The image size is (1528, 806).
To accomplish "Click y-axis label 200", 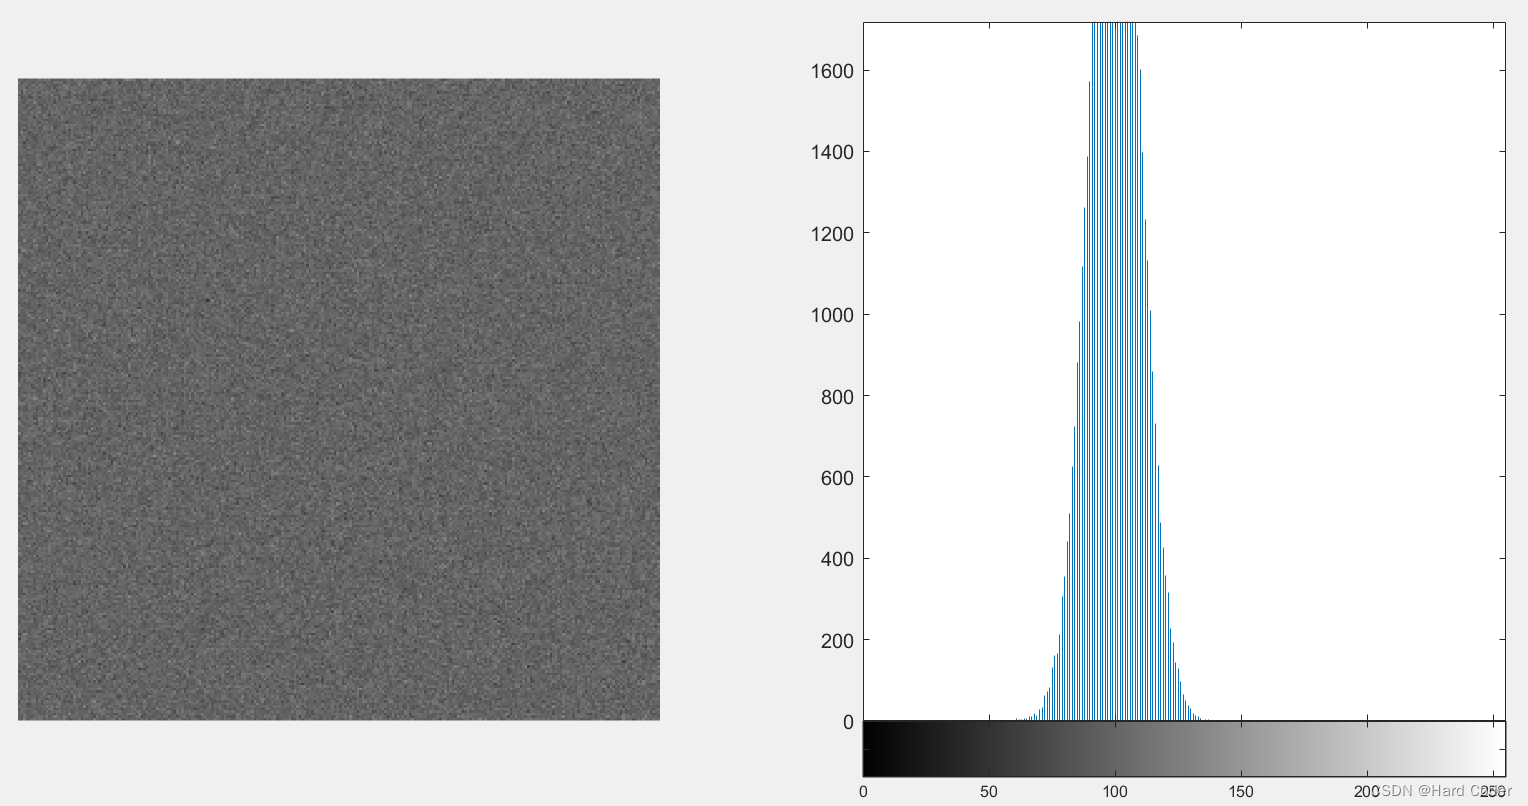I will (x=838, y=641).
